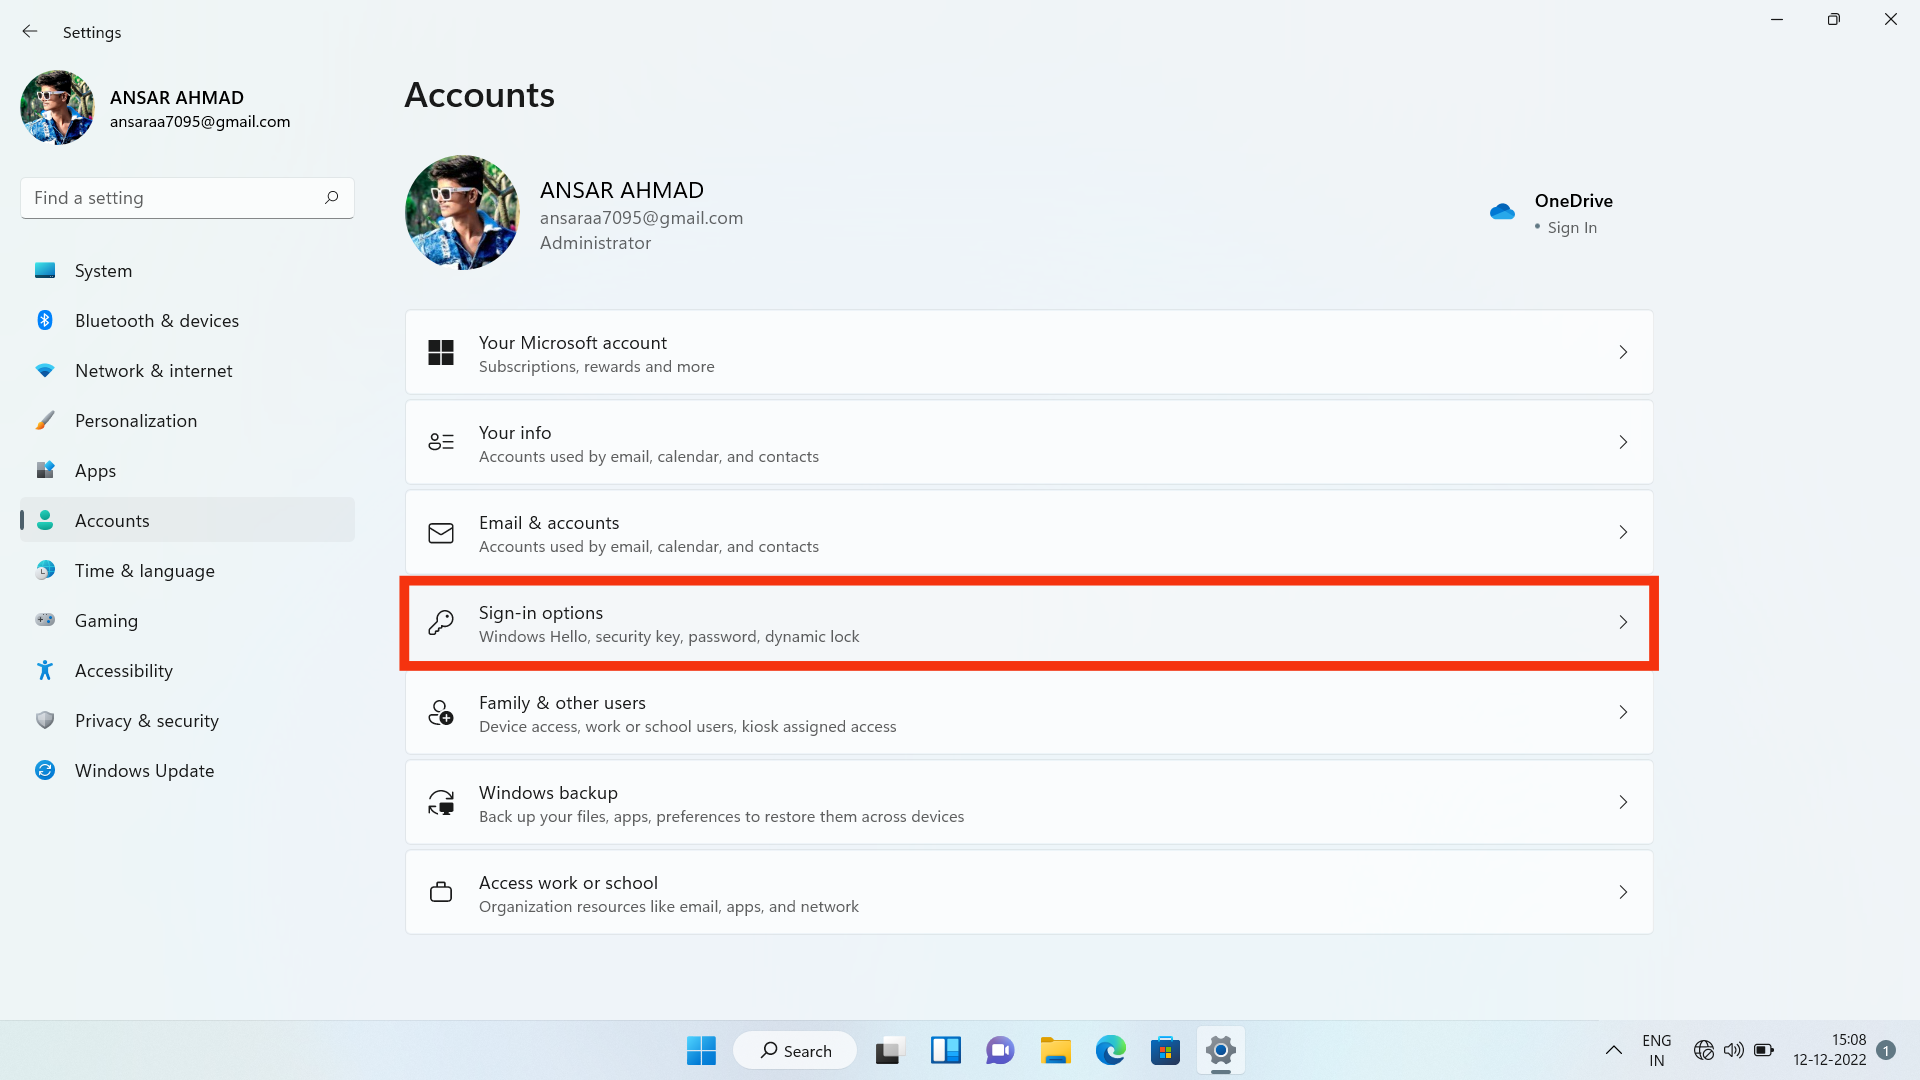Sign In to OneDrive
Image resolution: width=1920 pixels, height=1080 pixels.
coord(1571,227)
